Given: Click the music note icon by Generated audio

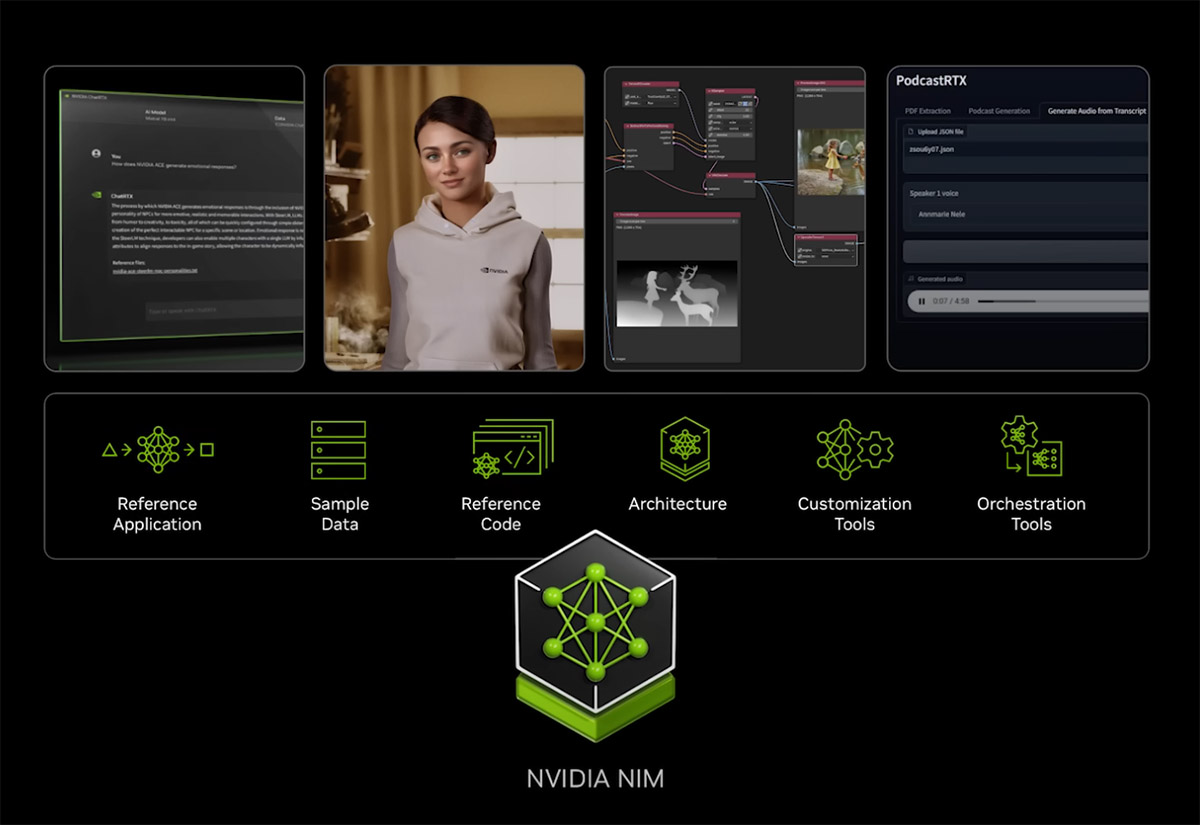Looking at the screenshot, I should 910,279.
